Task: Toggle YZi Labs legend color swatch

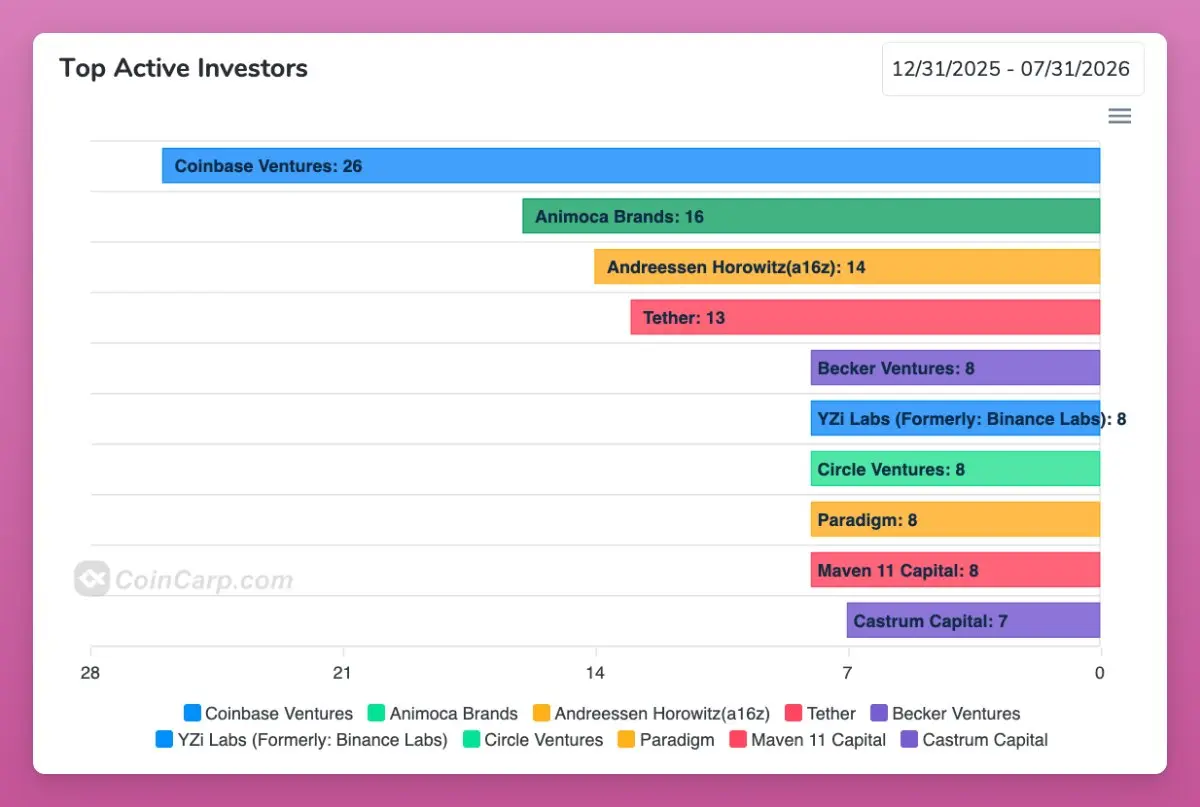Action: (165, 739)
